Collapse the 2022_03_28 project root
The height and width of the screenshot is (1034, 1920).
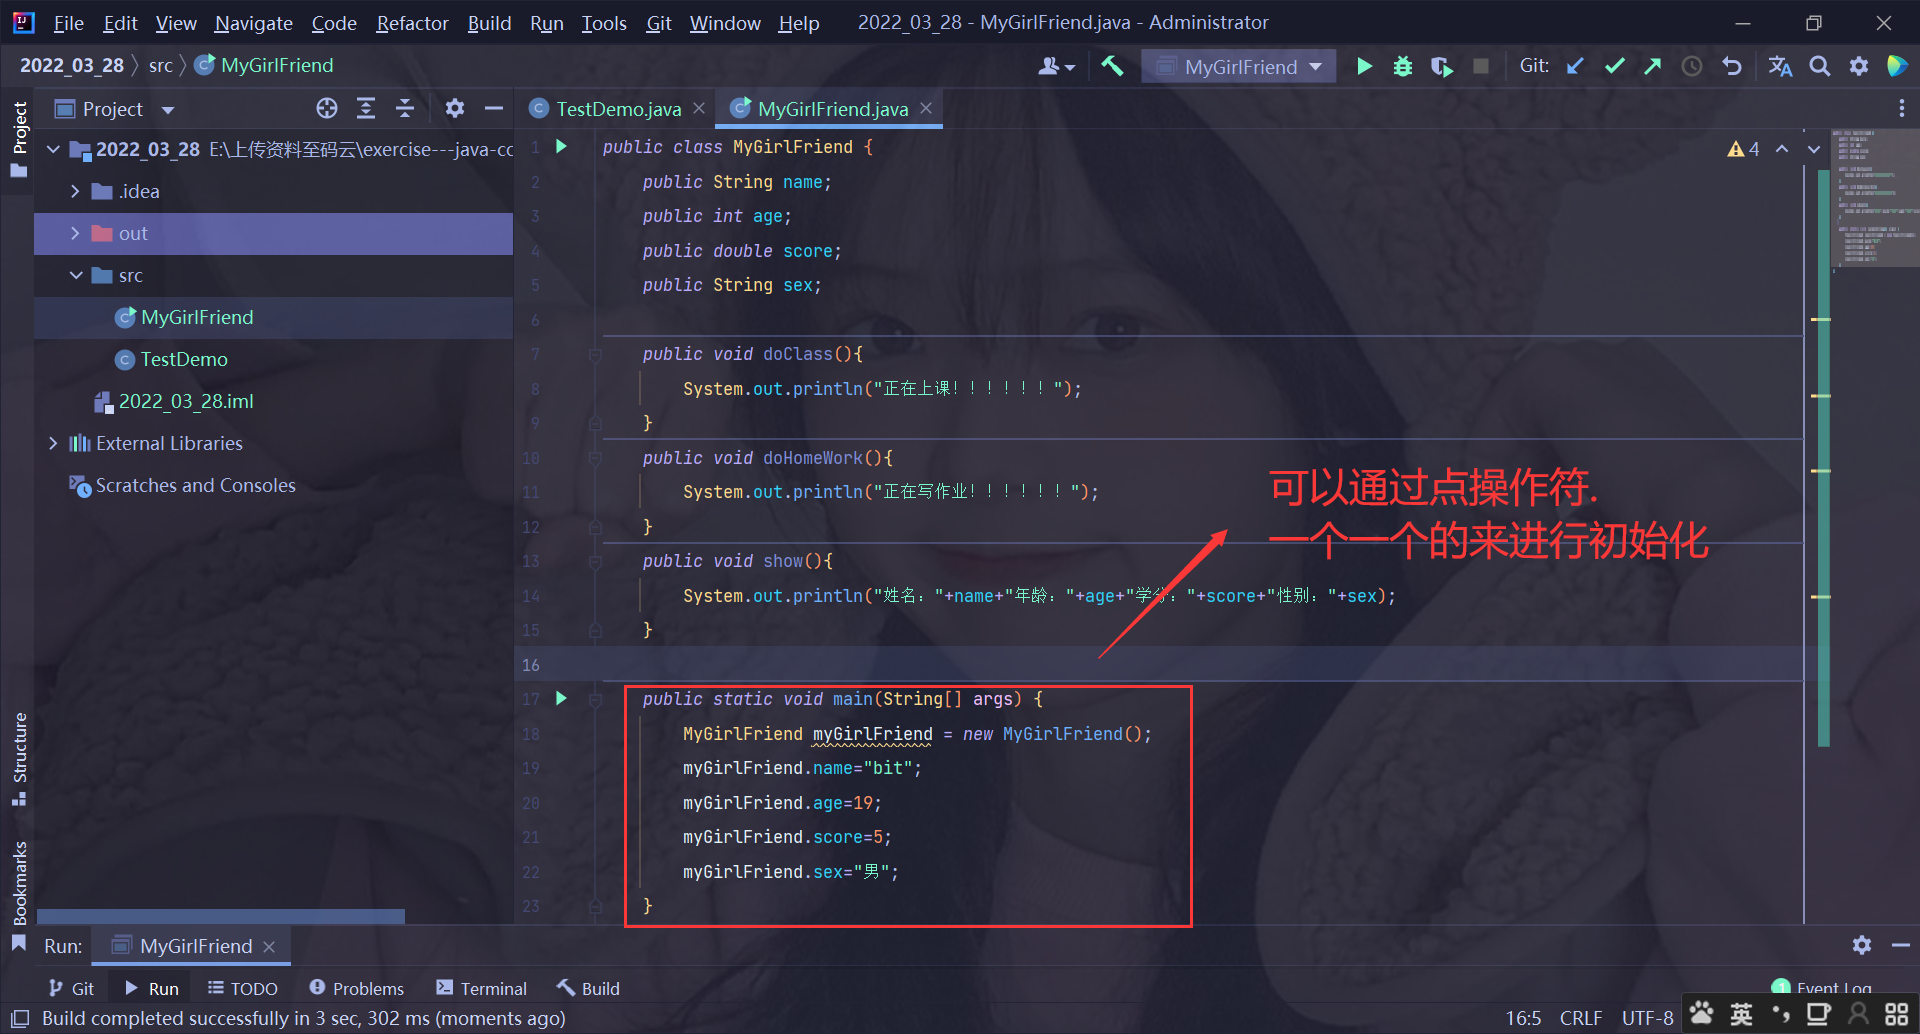[x=53, y=149]
